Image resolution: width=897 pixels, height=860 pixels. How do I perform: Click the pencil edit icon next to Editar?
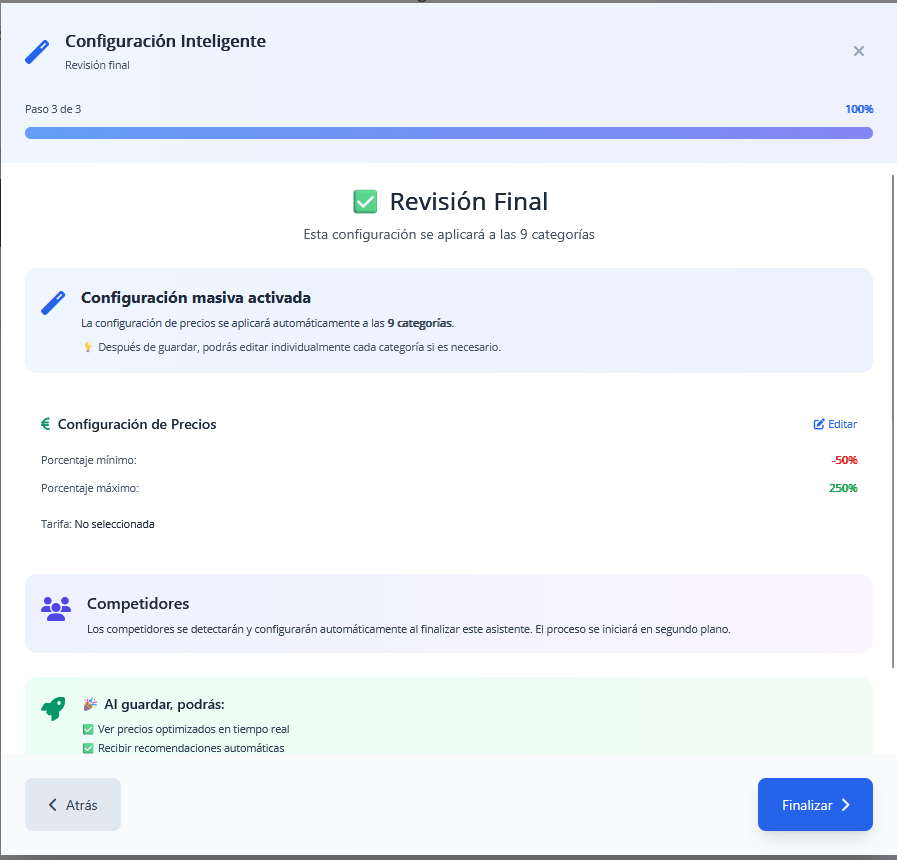coord(819,424)
